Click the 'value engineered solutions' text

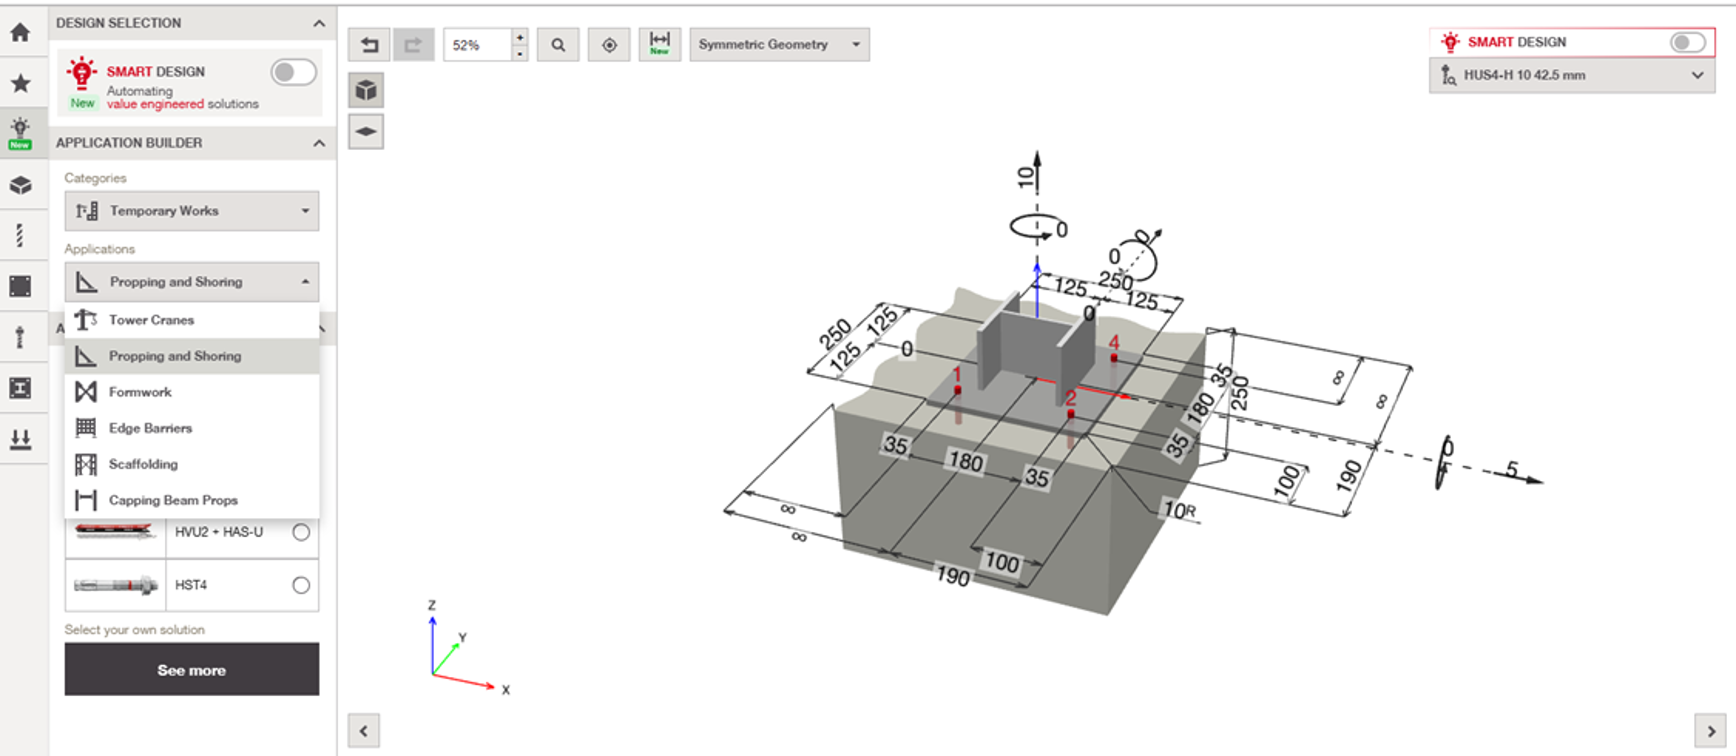pos(183,104)
